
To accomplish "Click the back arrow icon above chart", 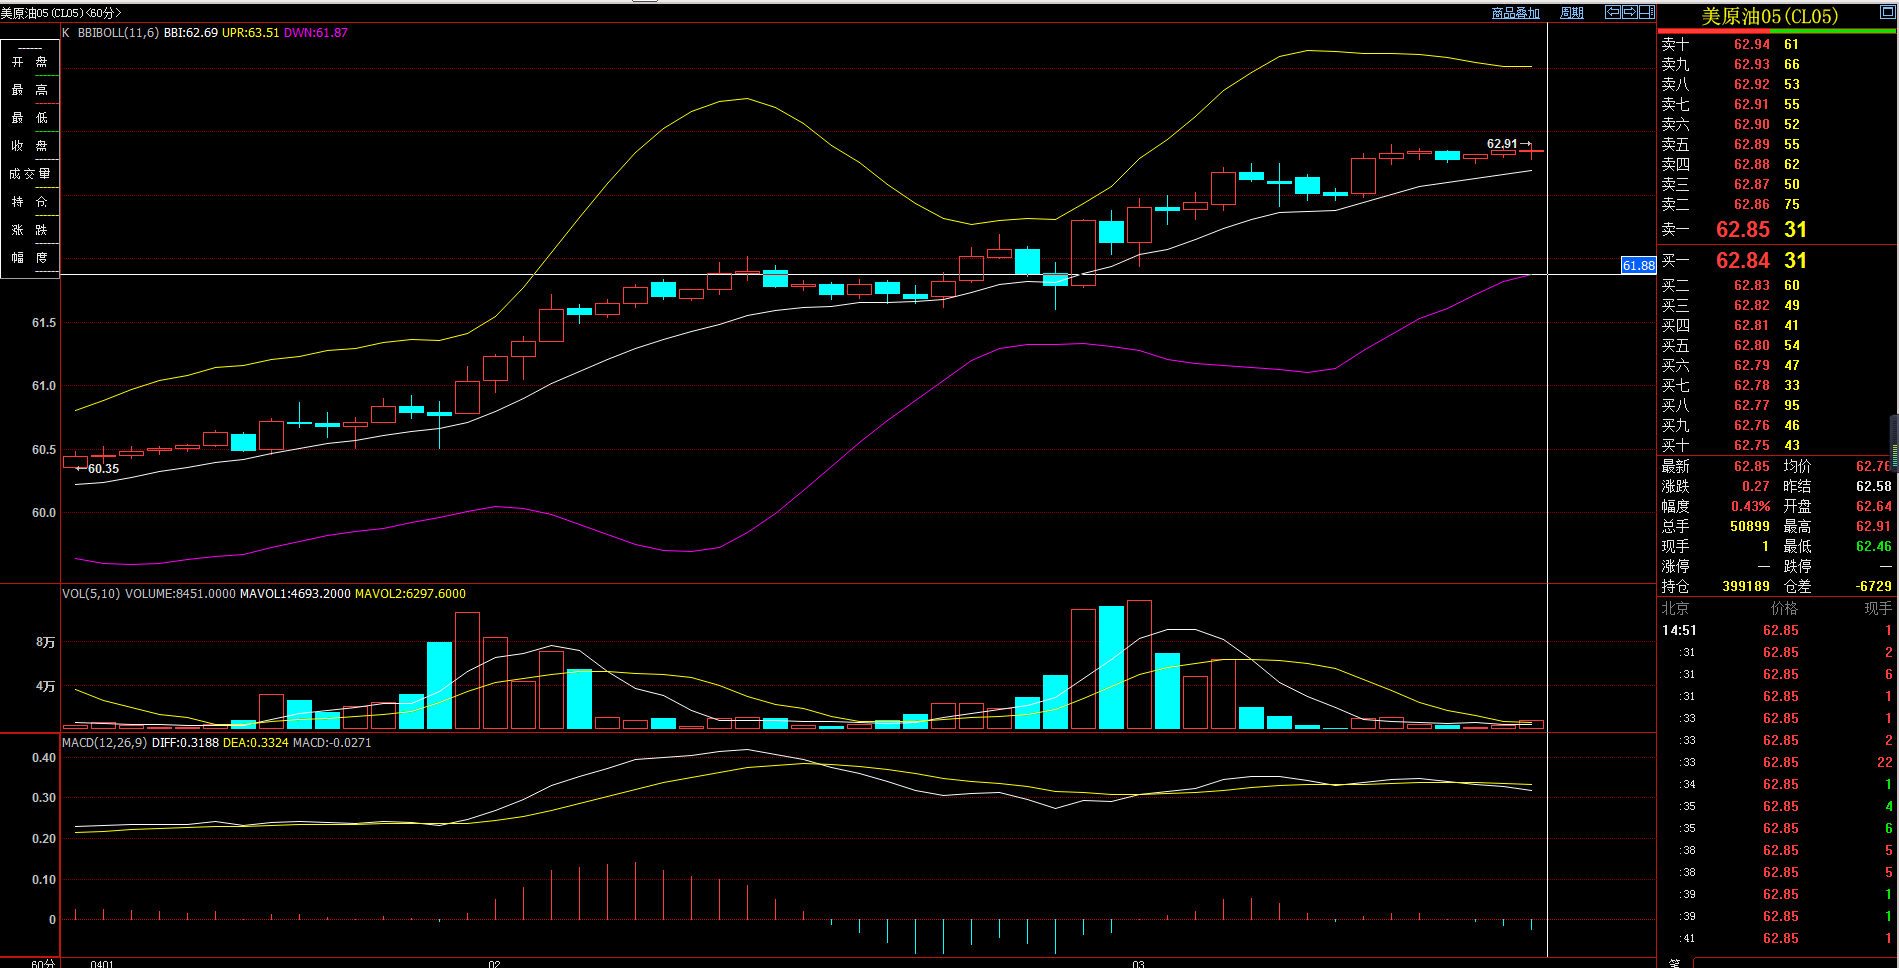I will [x=1613, y=12].
